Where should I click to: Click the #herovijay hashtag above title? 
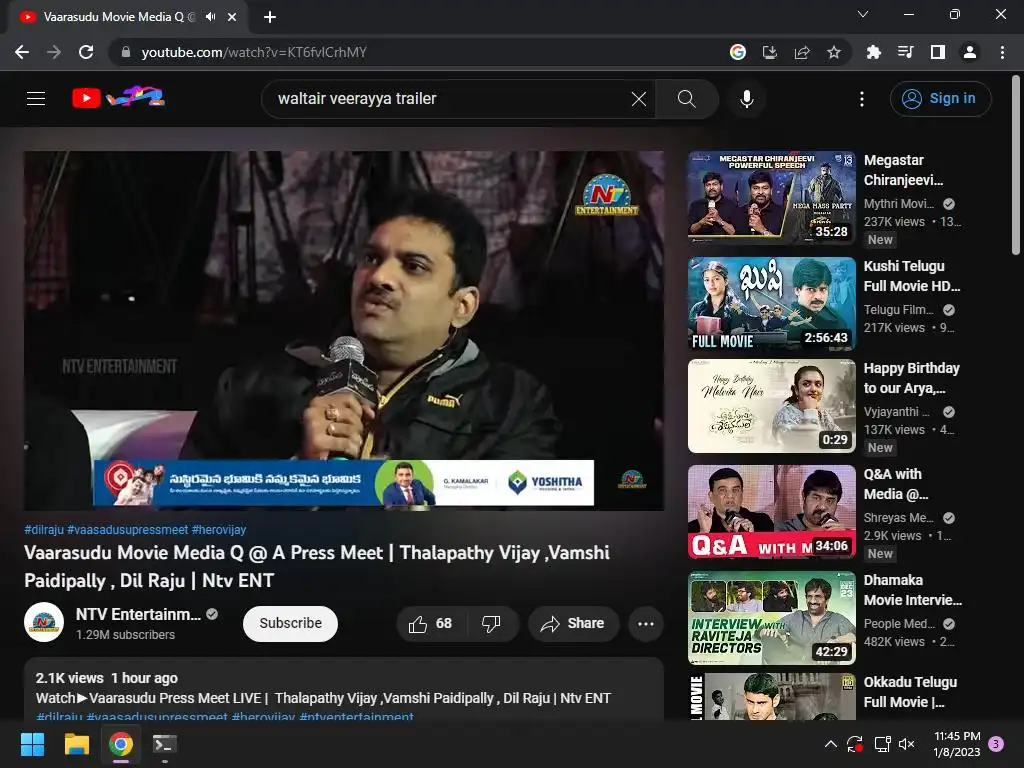click(x=219, y=530)
